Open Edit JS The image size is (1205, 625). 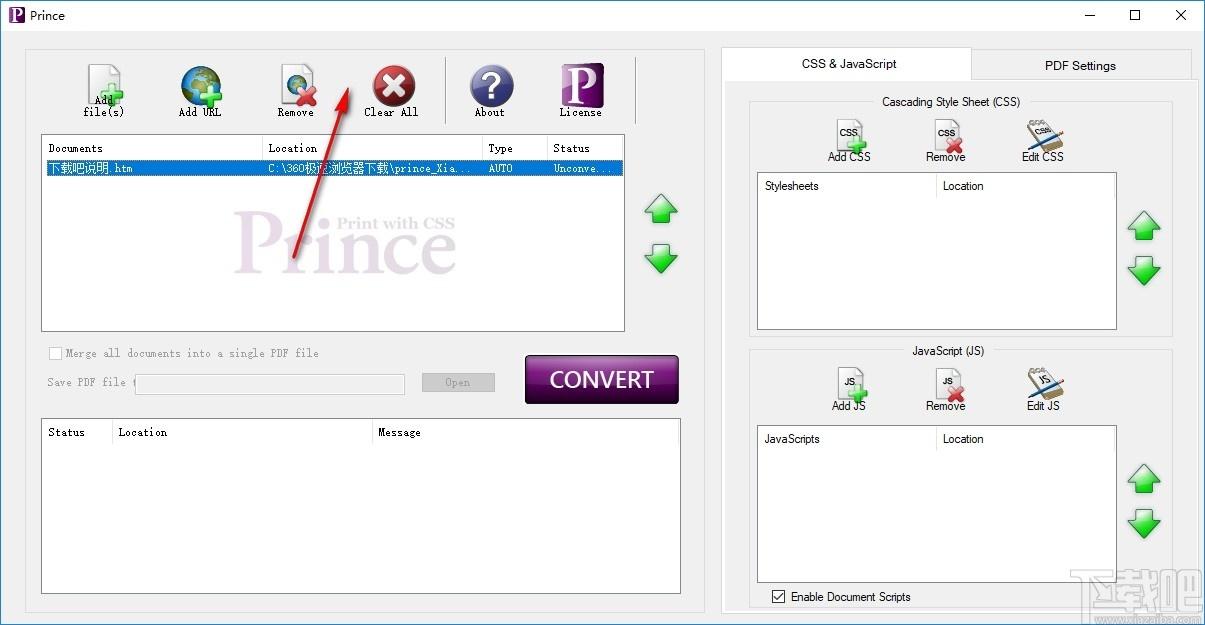1043,390
